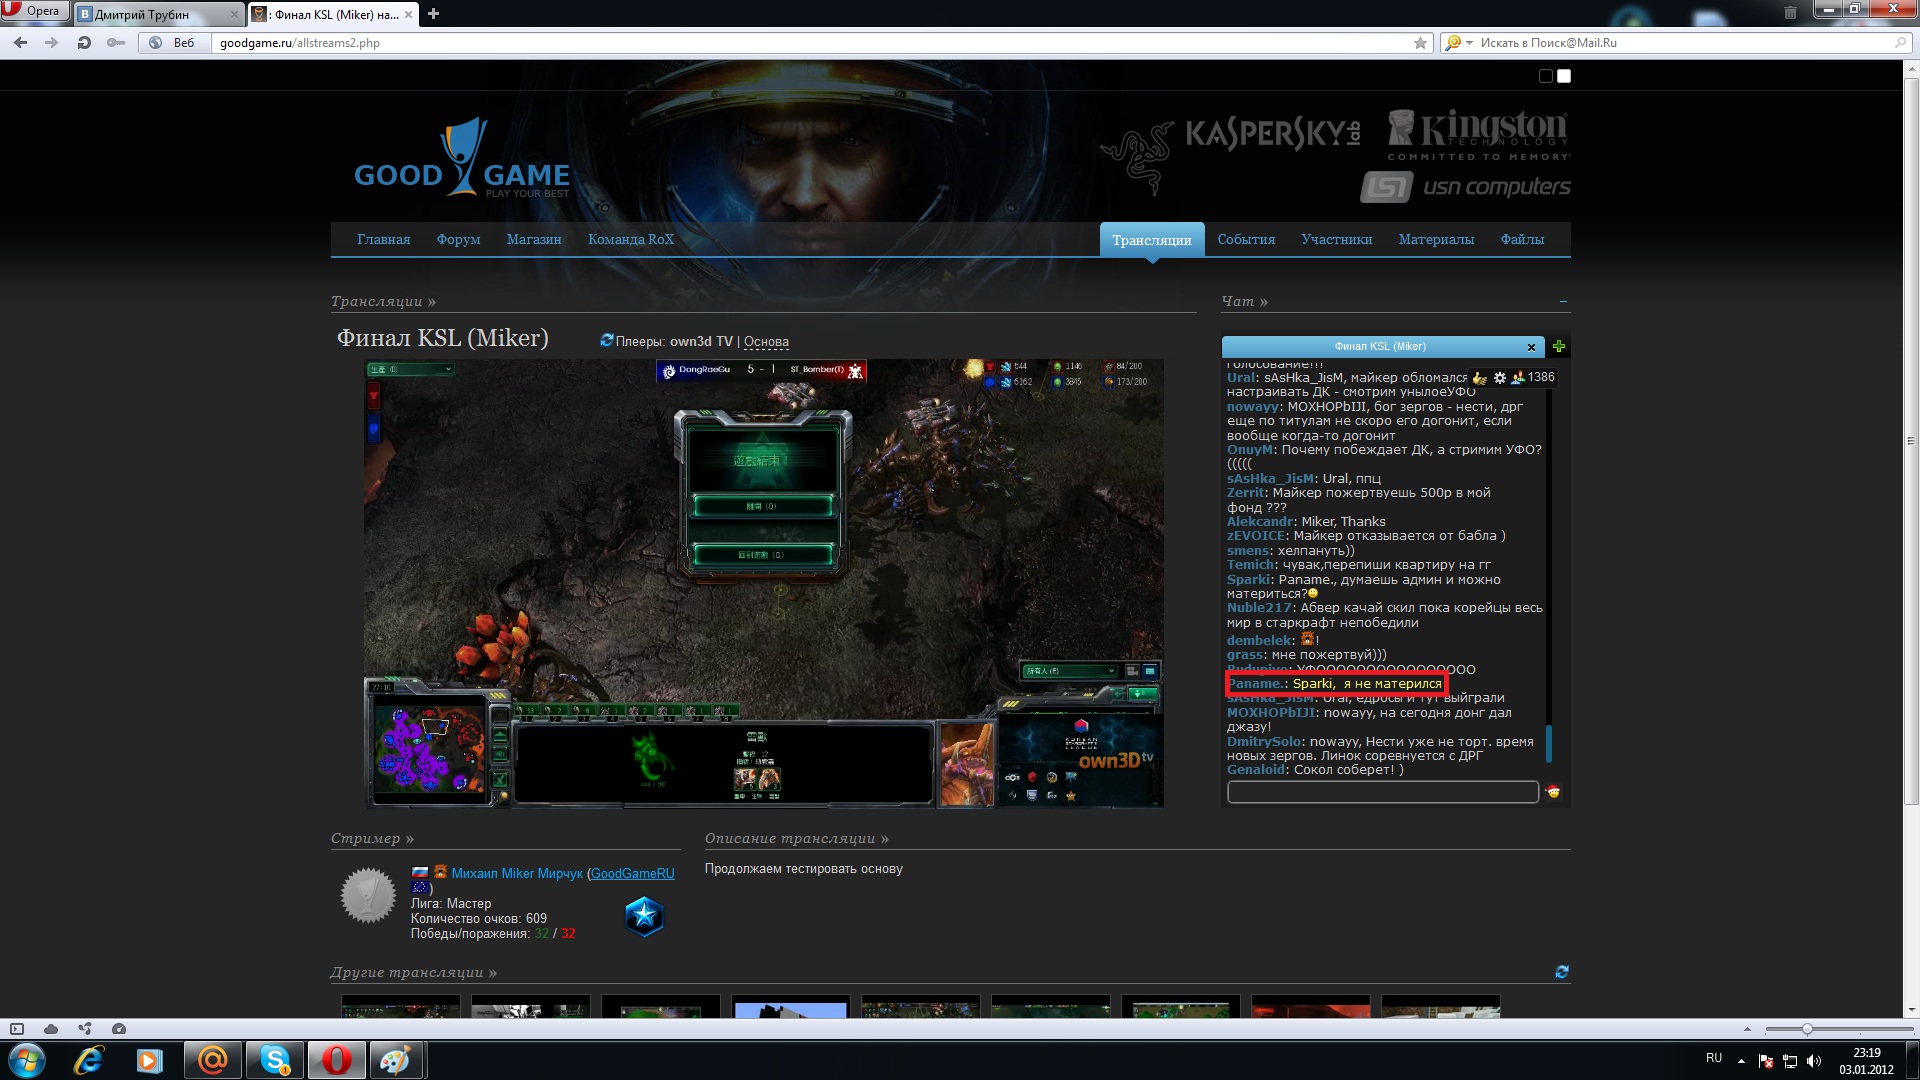Open the Участники section
The image size is (1920, 1080).
click(x=1336, y=240)
